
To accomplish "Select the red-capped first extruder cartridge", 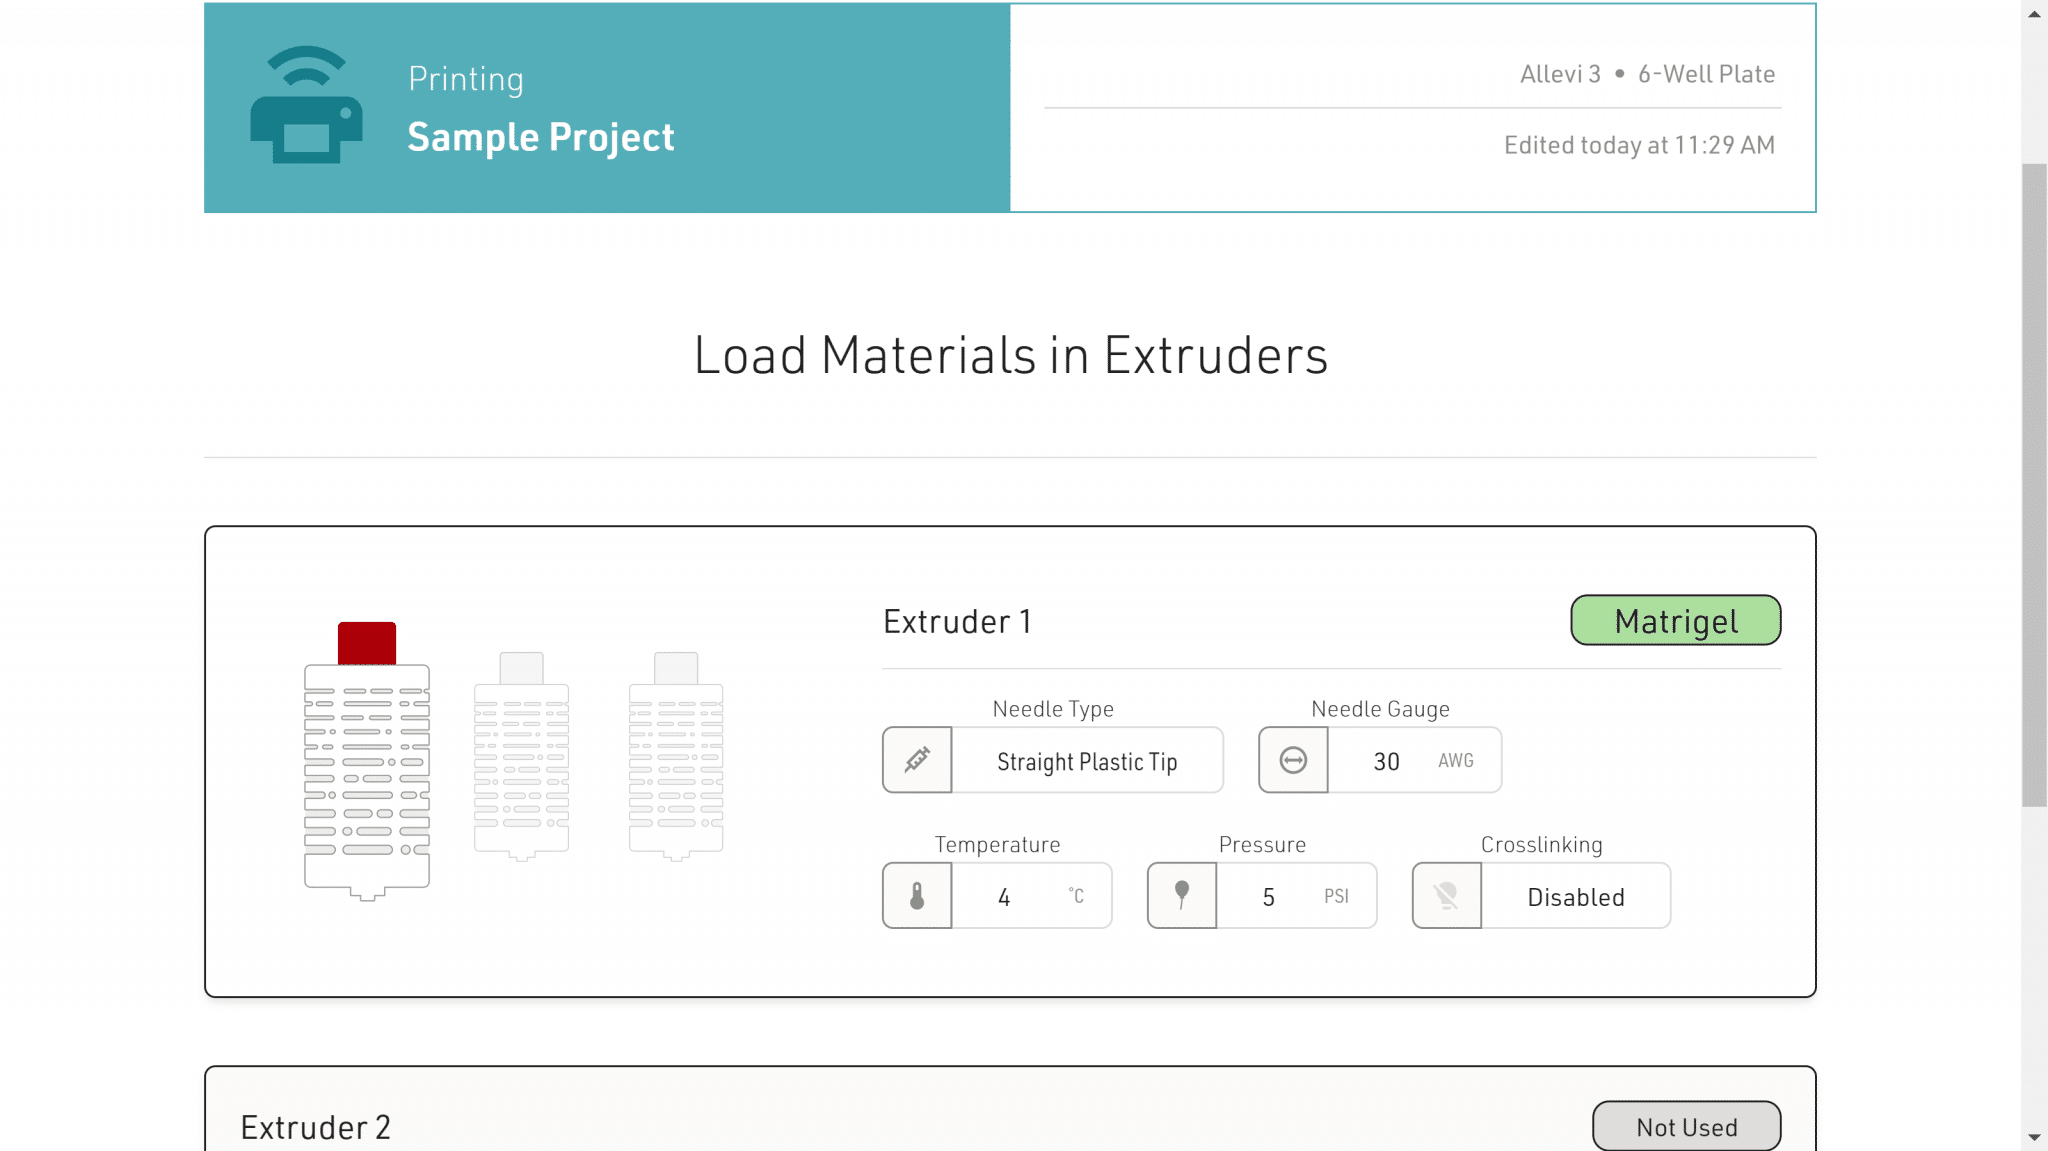I will 367,761.
